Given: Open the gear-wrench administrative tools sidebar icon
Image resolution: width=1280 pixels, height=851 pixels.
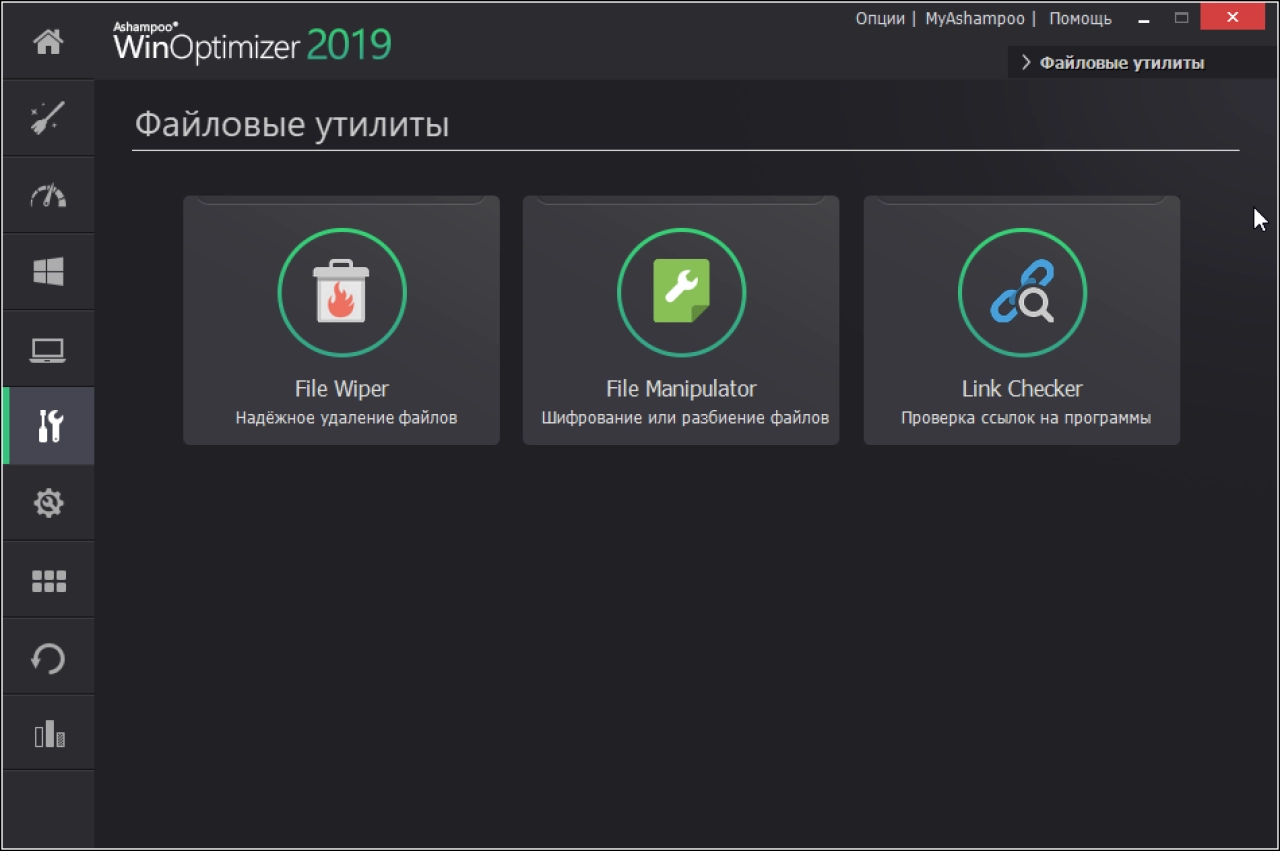Looking at the screenshot, I should tap(48, 503).
